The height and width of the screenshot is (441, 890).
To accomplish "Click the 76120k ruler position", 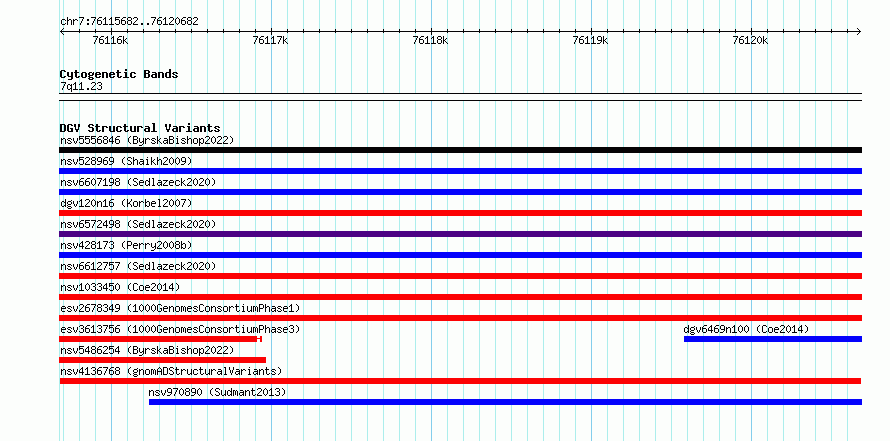I will point(751,40).
